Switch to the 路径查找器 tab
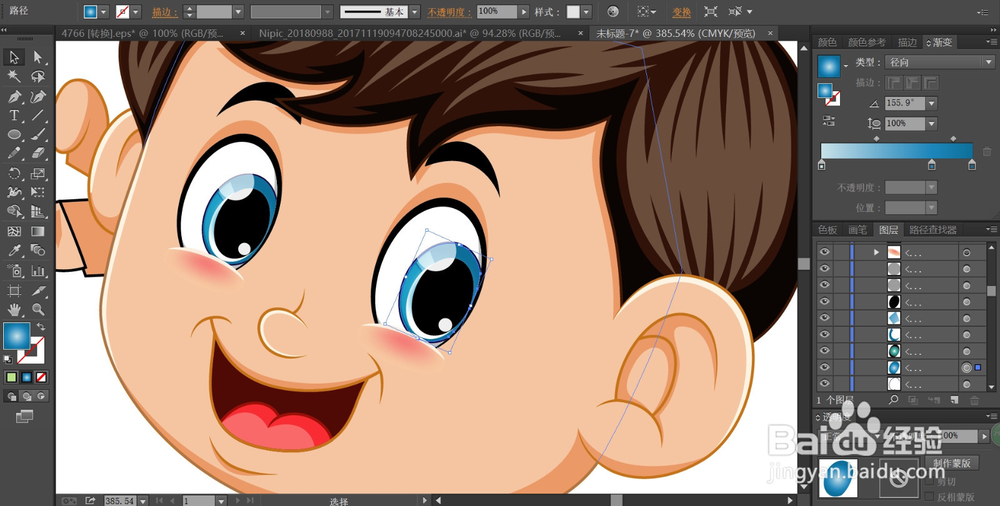Image resolution: width=1000 pixels, height=506 pixels. 932,230
